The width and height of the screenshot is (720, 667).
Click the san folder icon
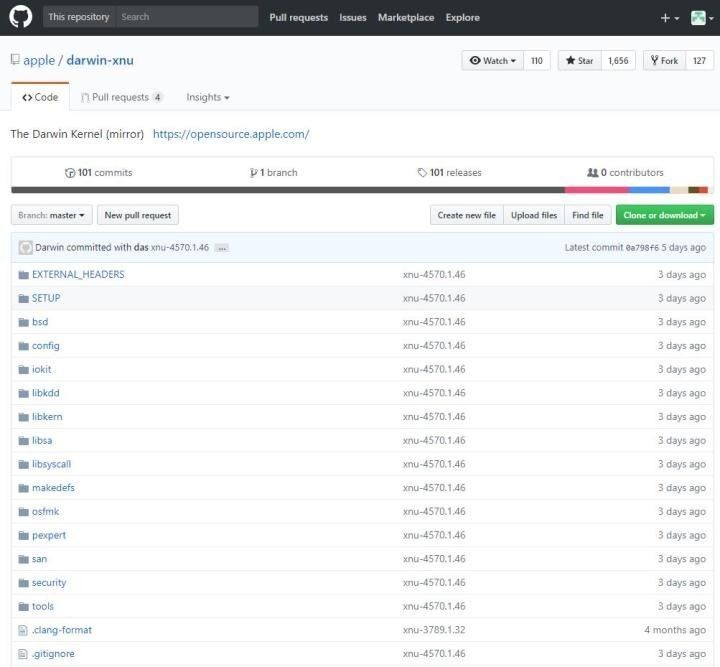coord(23,559)
